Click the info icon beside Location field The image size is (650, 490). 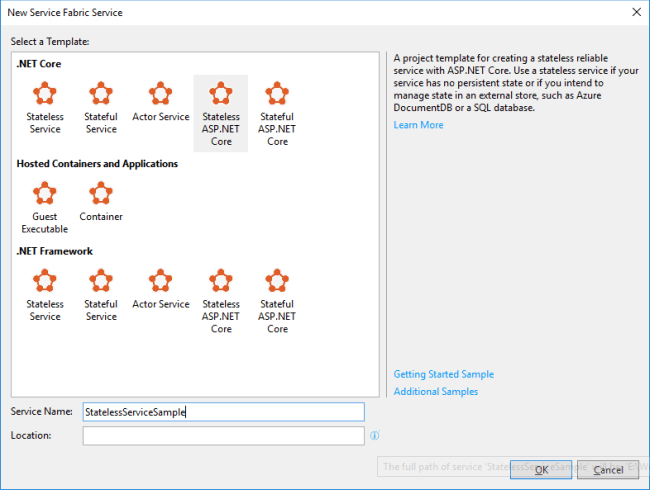374,436
